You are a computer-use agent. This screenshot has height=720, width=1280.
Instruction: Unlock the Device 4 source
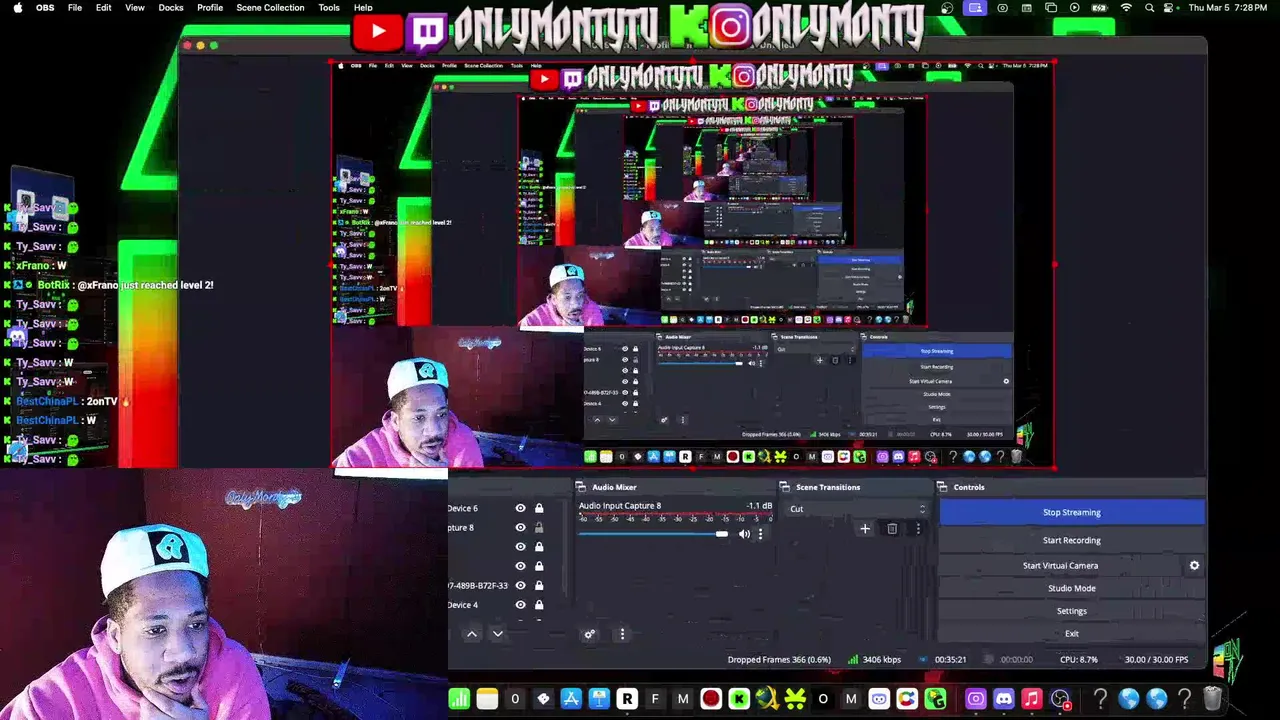pos(539,605)
